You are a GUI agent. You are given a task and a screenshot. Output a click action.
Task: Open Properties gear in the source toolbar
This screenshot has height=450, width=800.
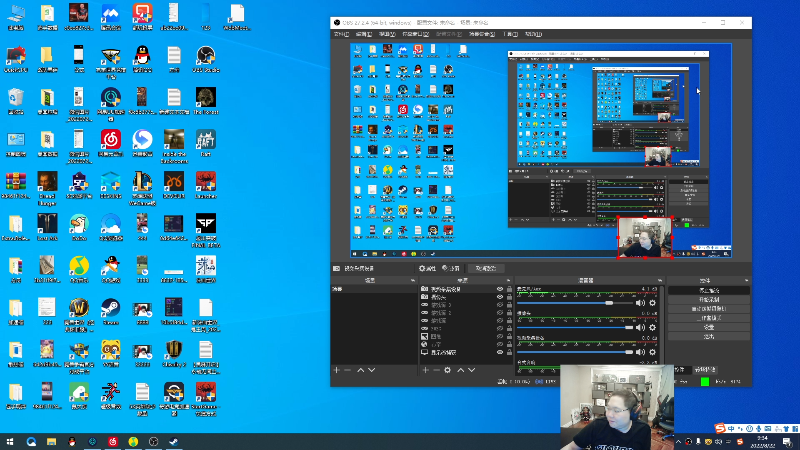[x=427, y=268]
